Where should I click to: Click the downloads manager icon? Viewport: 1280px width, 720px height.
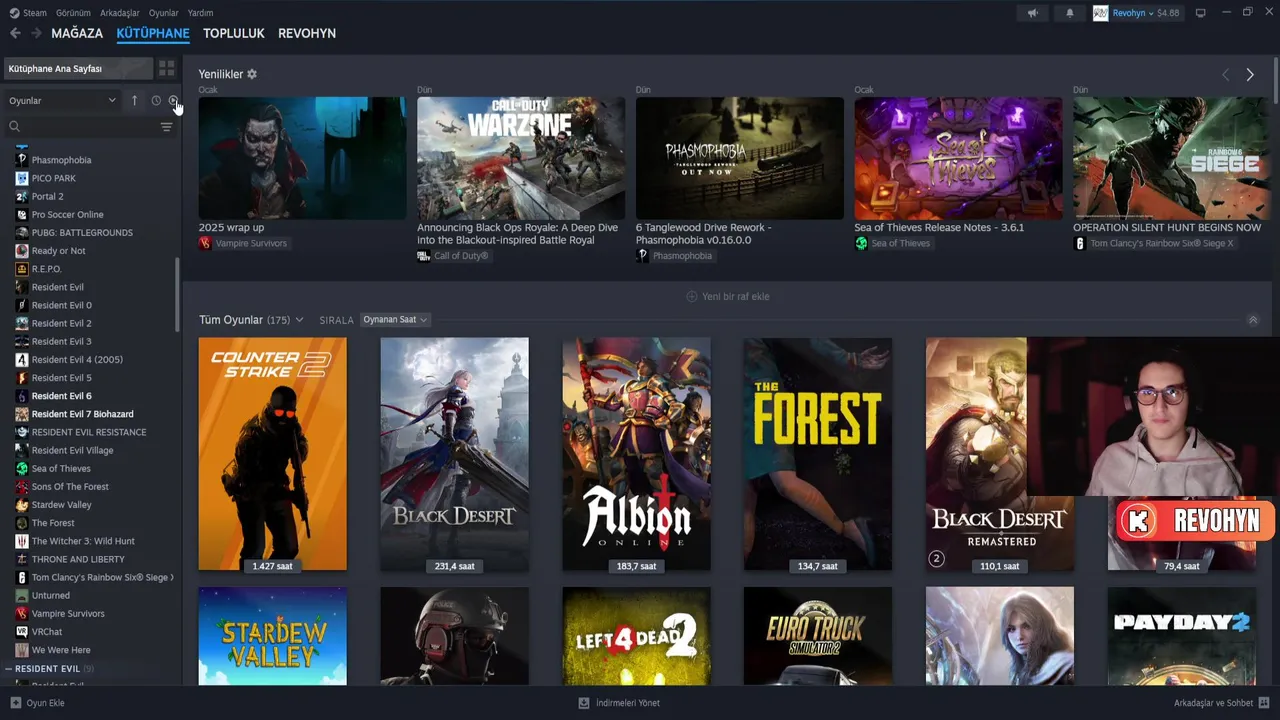tap(584, 703)
